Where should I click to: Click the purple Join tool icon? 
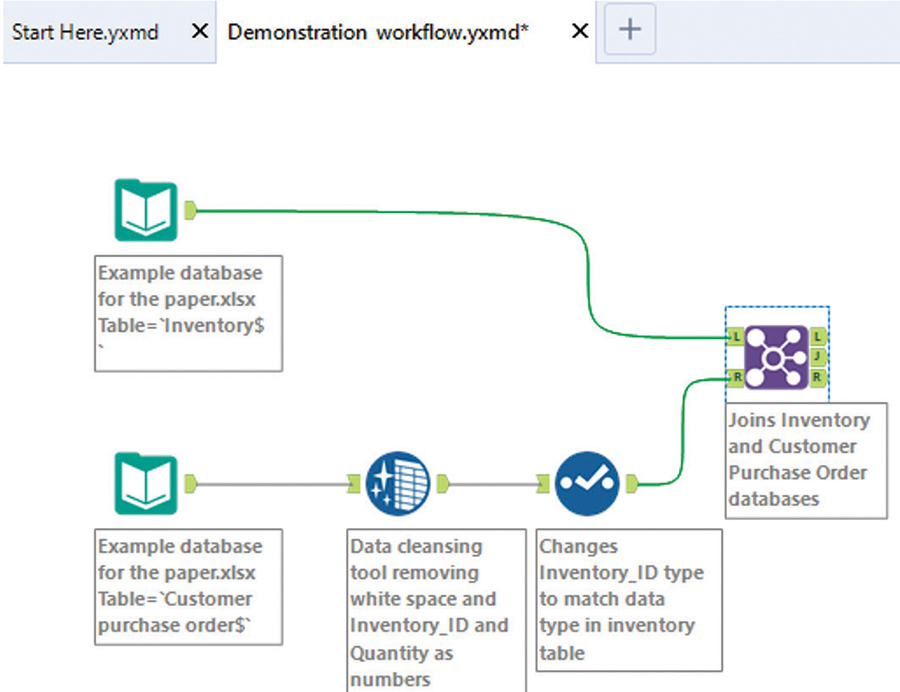(777, 357)
